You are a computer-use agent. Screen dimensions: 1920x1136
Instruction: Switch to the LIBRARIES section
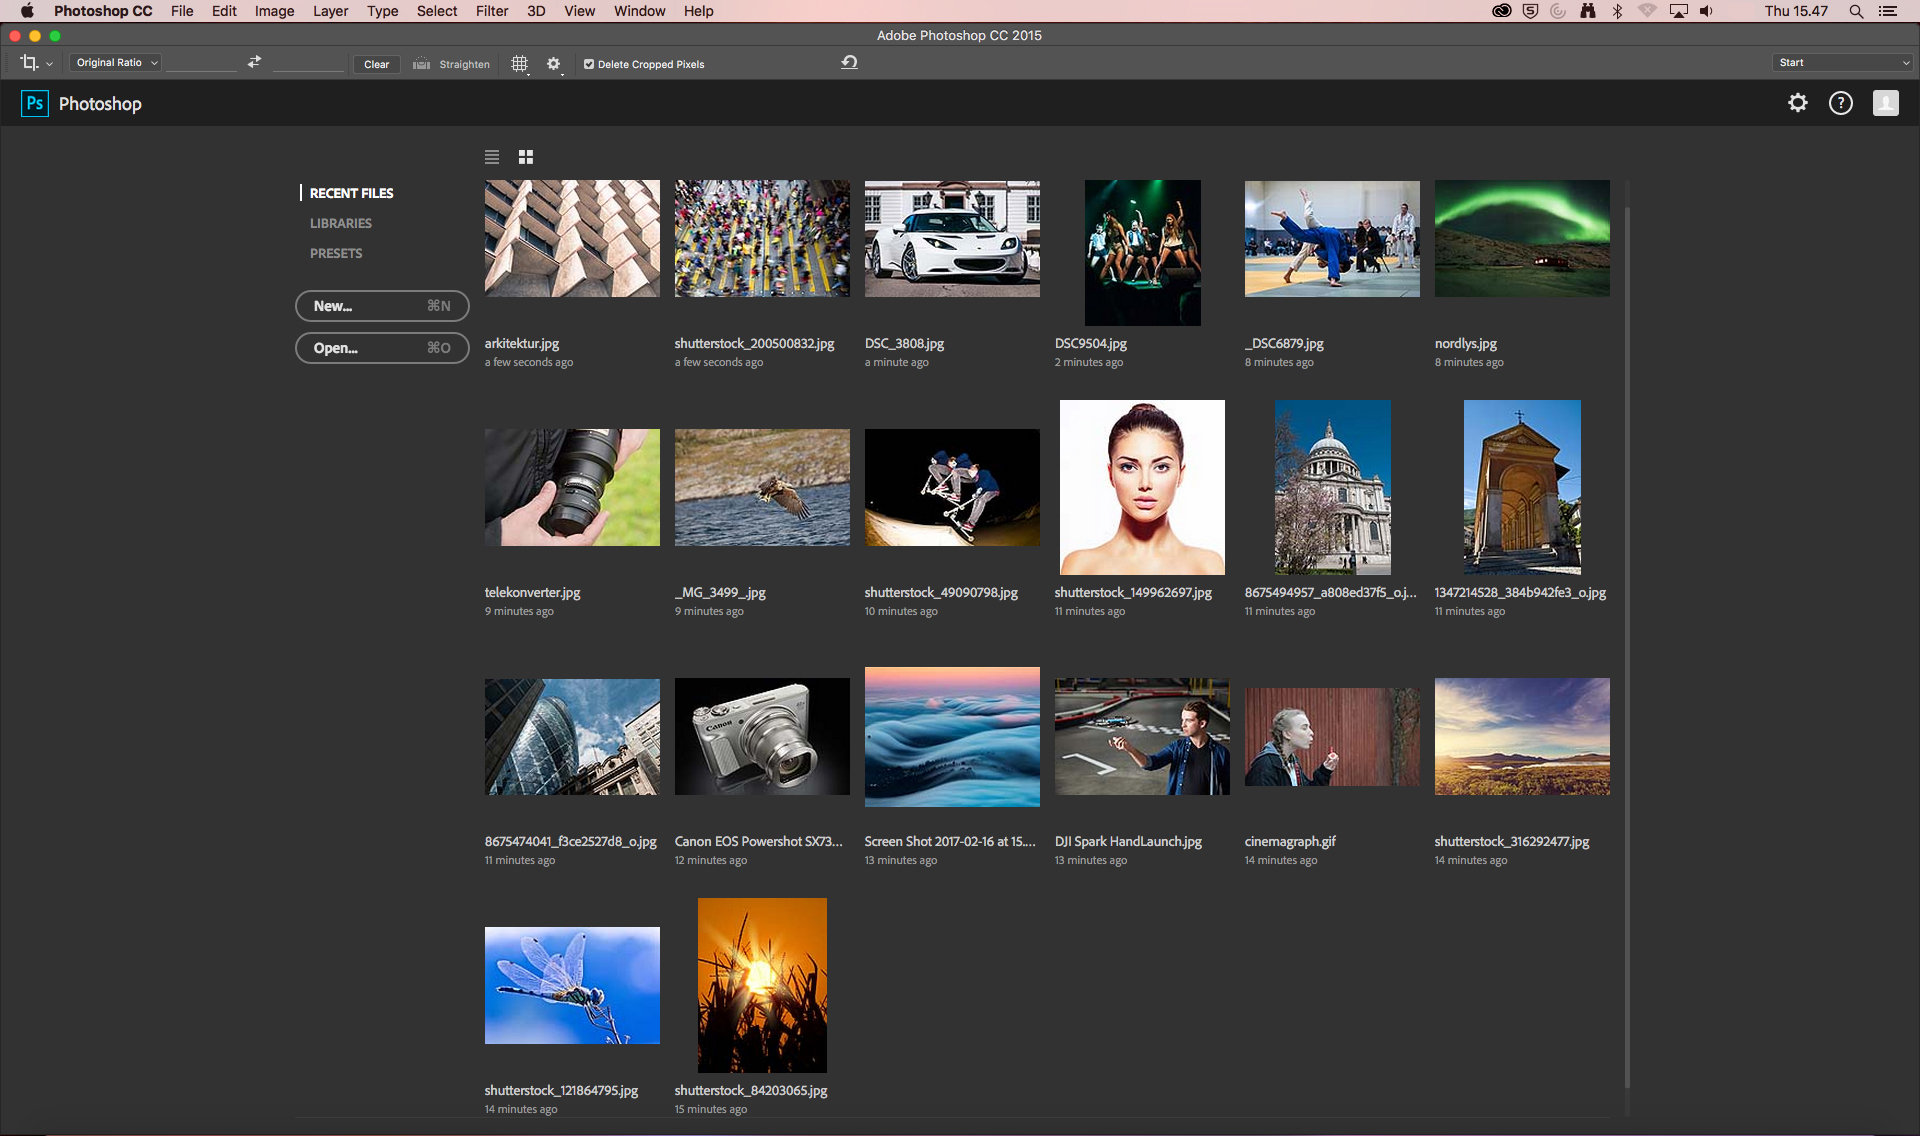[x=340, y=223]
